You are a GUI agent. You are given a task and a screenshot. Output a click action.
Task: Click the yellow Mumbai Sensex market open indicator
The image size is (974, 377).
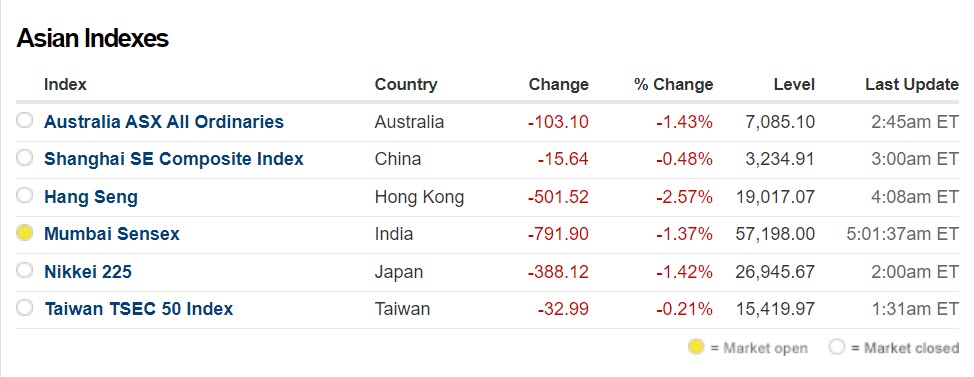coord(24,234)
